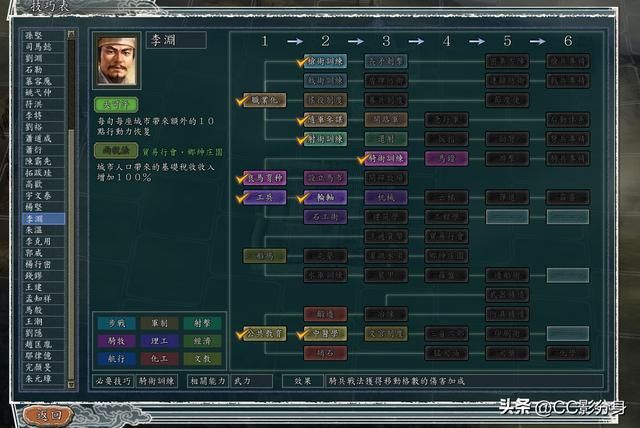Image resolution: width=640 pixels, height=428 pixels.
Task: Click the dimmed 貿易行會 tech node
Action: (447, 236)
